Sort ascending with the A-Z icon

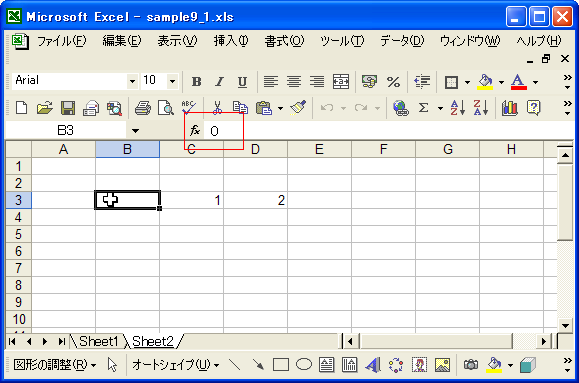click(x=457, y=108)
